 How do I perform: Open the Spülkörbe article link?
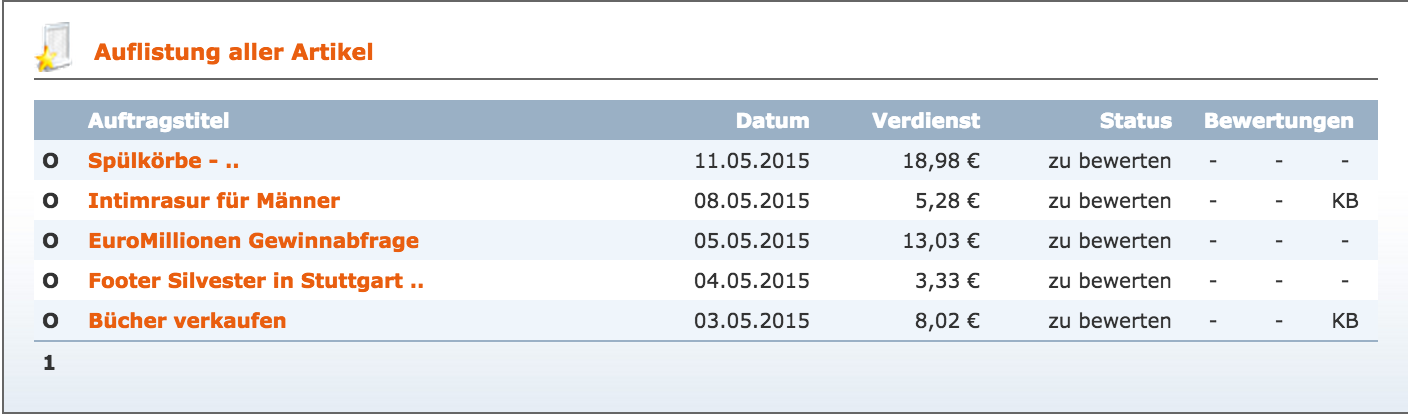[163, 161]
